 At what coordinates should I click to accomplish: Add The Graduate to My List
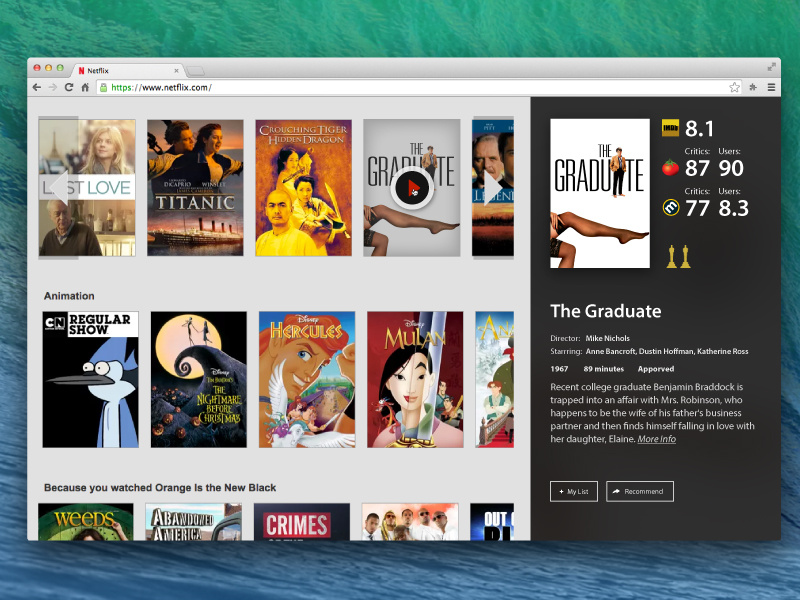click(574, 491)
